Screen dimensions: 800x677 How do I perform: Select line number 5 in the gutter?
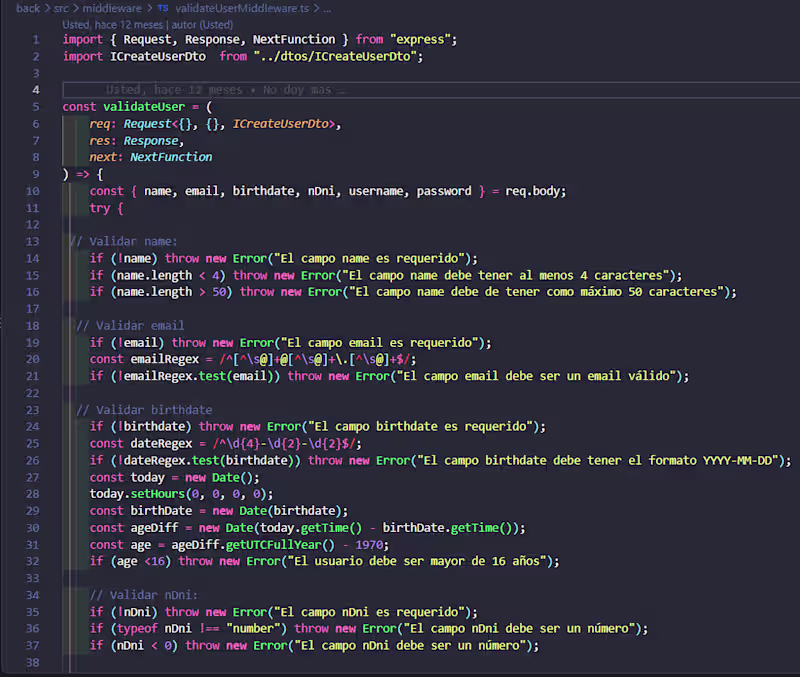click(36, 107)
